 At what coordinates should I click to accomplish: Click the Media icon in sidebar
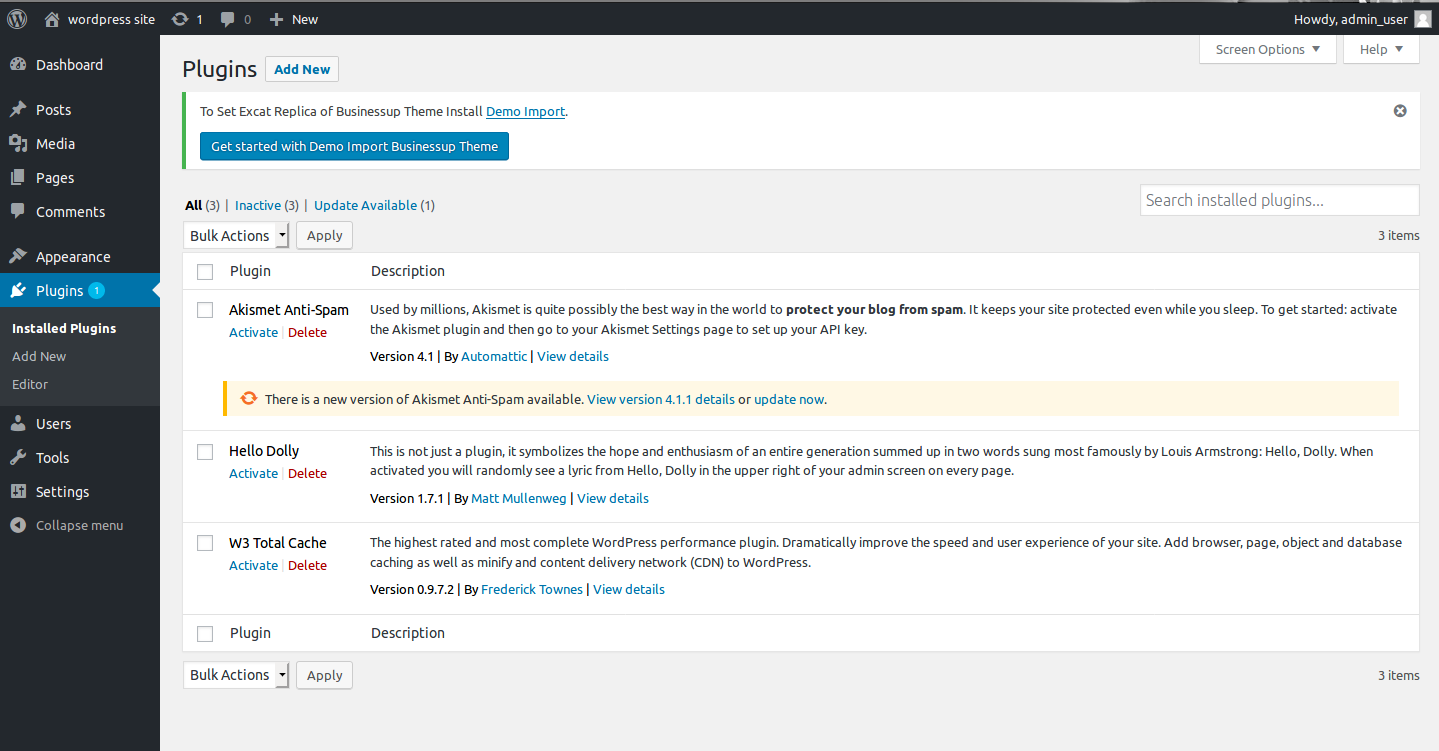[x=18, y=144]
